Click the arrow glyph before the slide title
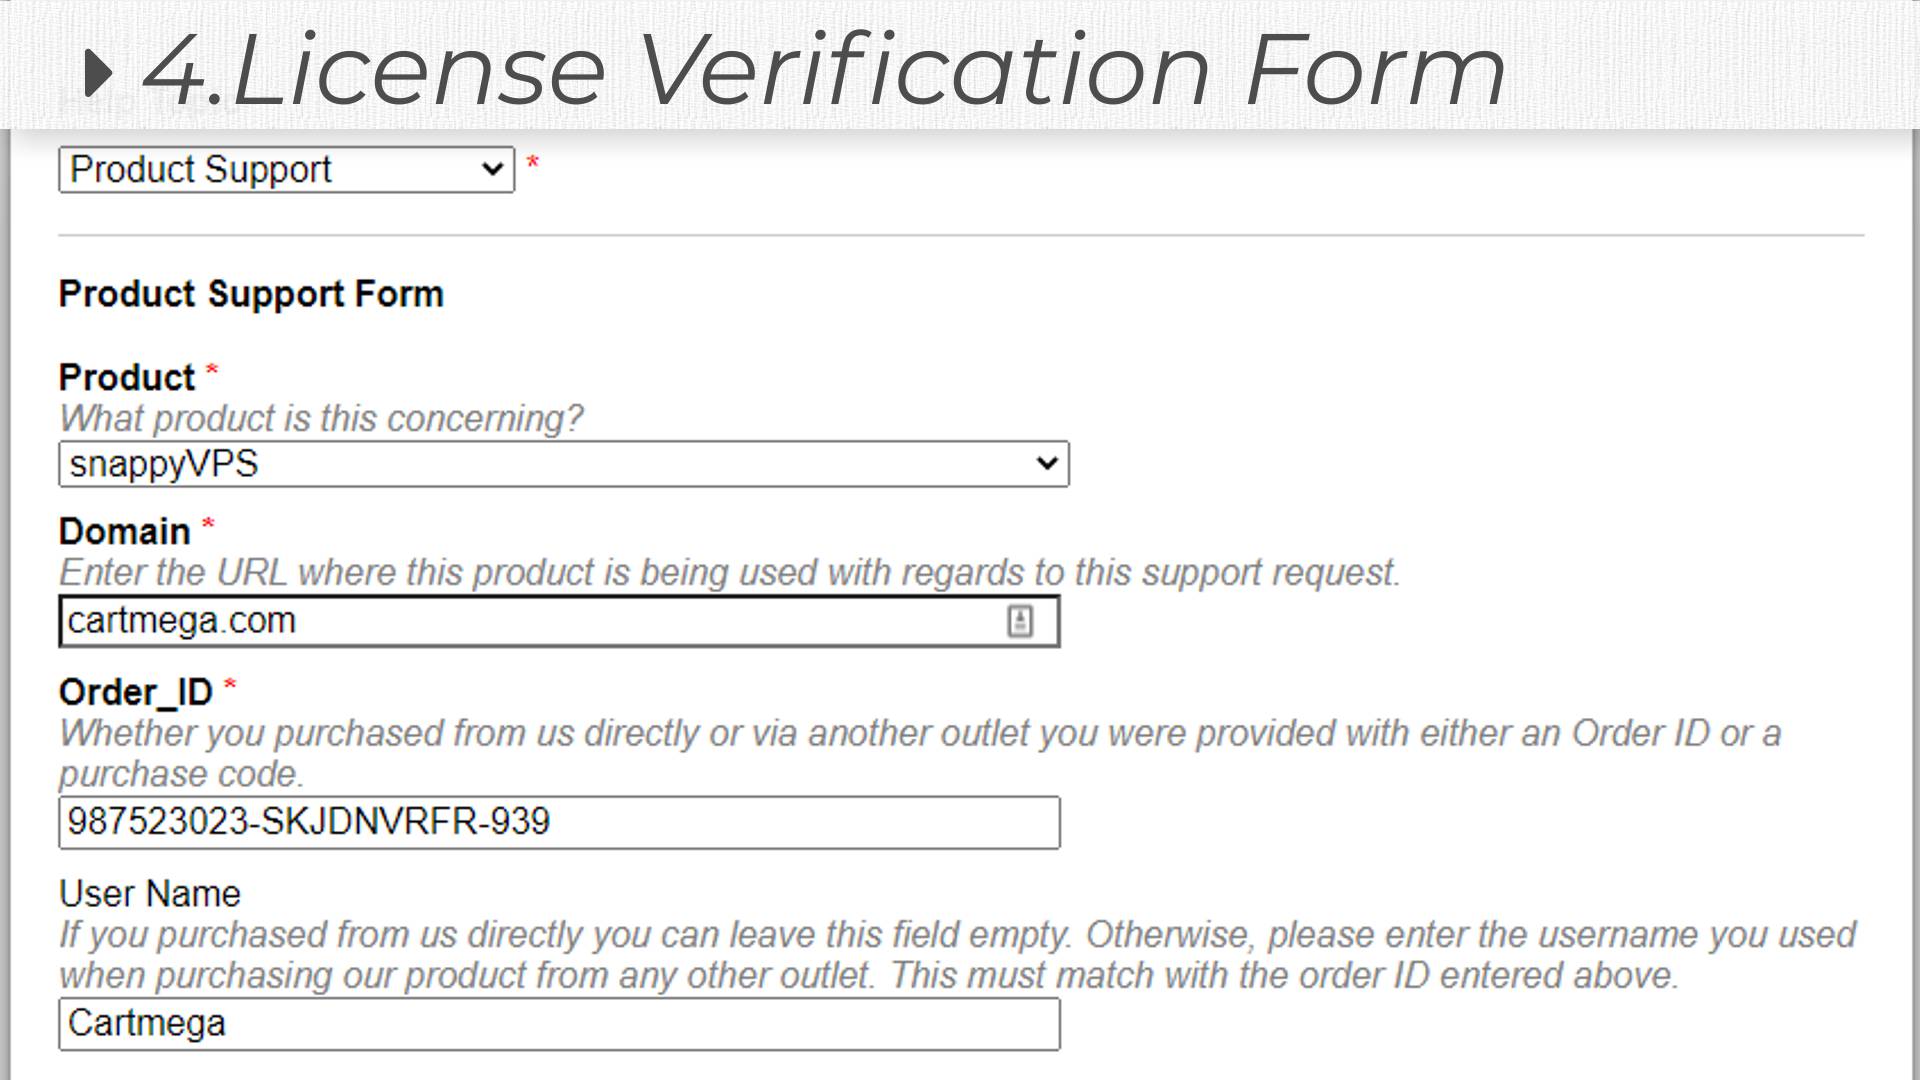Image resolution: width=1920 pixels, height=1080 pixels. point(101,68)
